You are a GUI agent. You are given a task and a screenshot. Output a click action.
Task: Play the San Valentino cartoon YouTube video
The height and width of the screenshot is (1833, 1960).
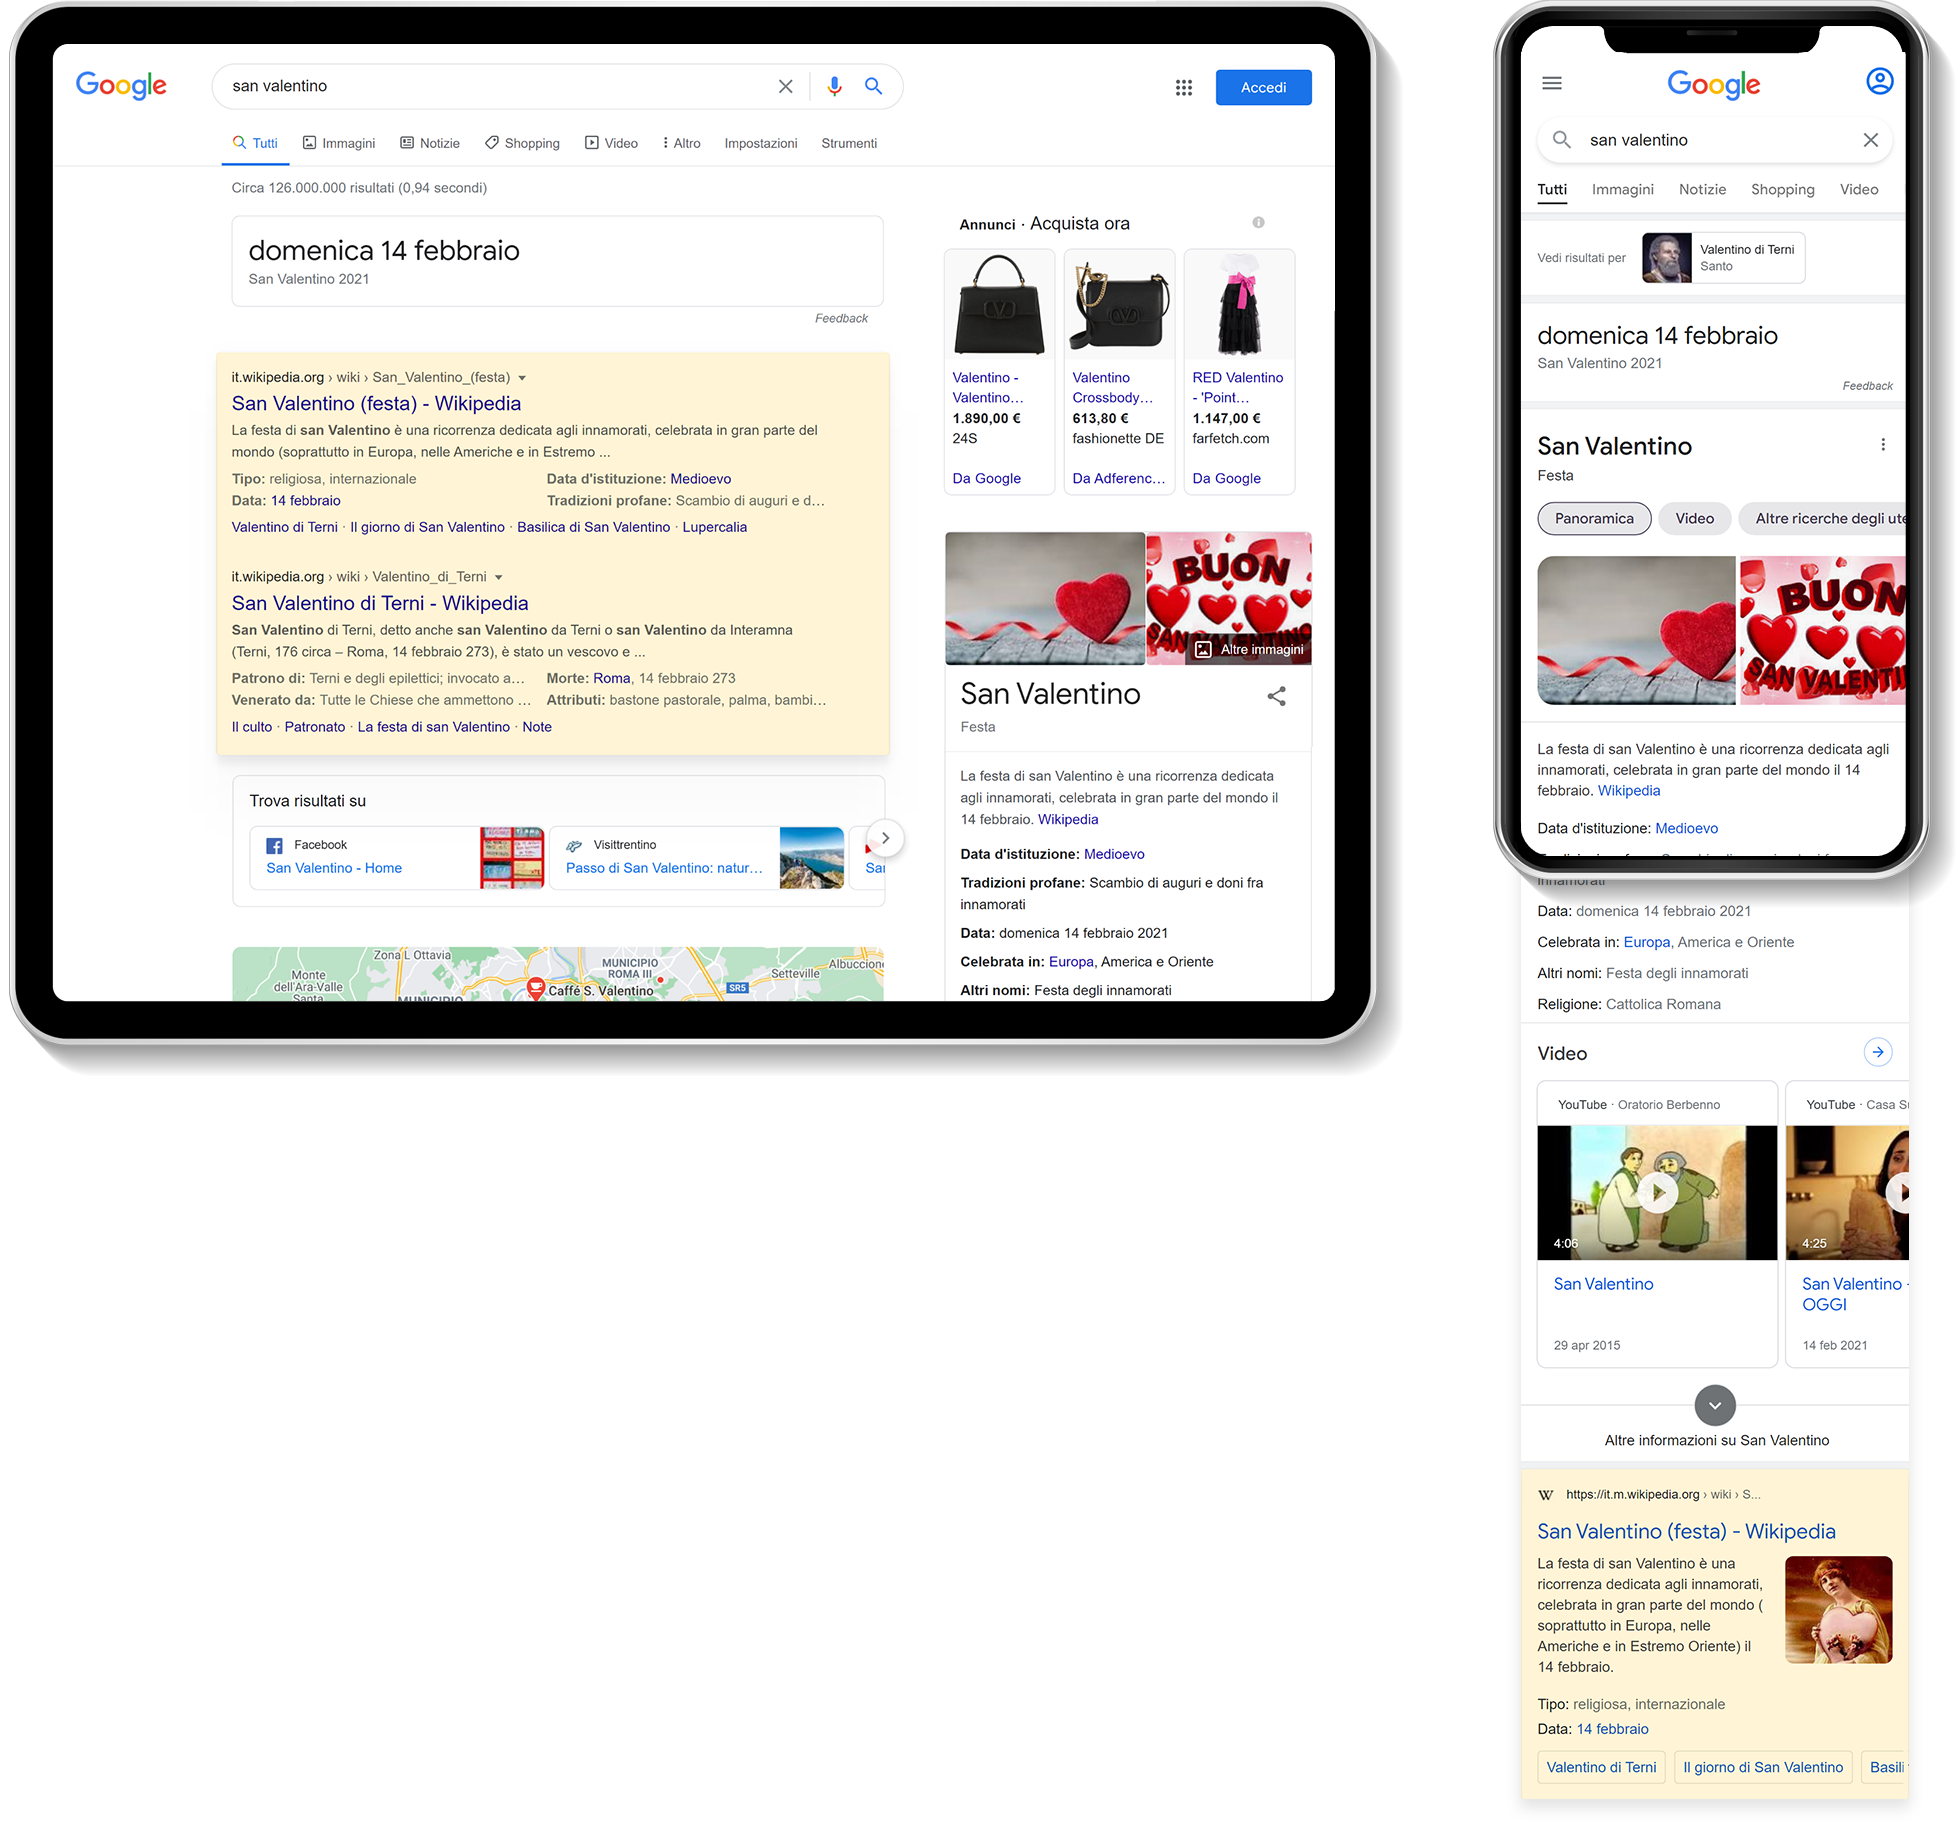(x=1657, y=1192)
